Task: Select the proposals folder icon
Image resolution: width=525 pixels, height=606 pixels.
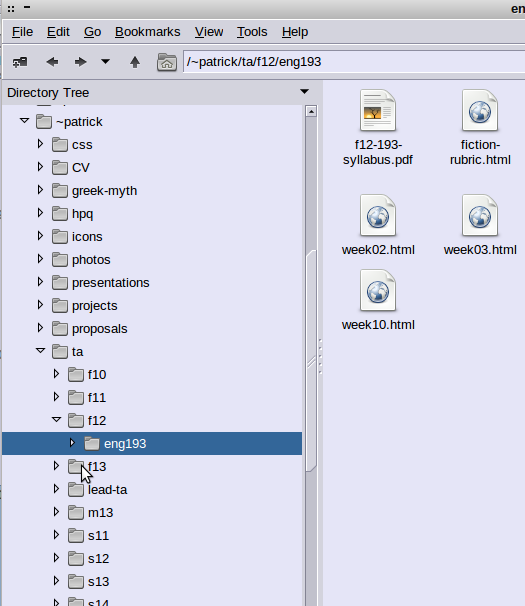Action: click(60, 329)
